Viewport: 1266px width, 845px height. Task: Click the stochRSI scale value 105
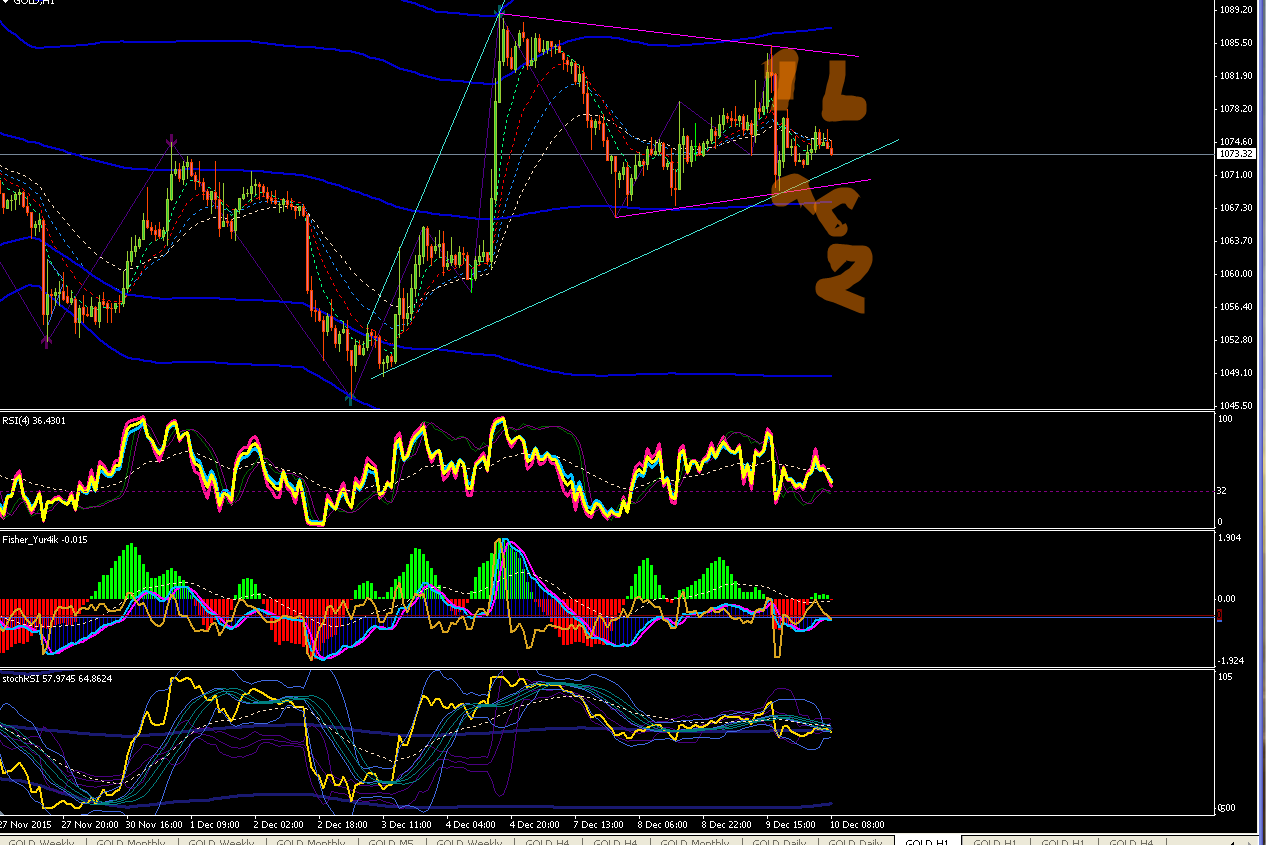1226,677
